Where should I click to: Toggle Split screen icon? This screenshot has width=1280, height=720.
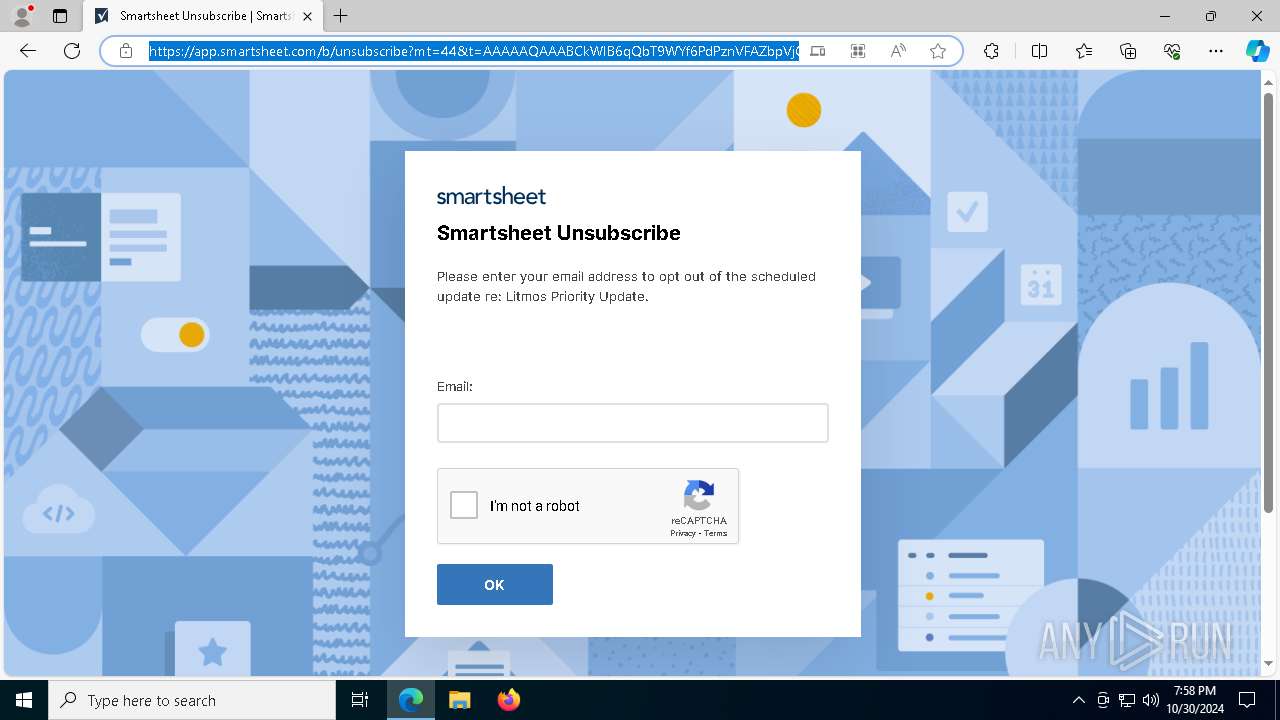[x=1039, y=51]
